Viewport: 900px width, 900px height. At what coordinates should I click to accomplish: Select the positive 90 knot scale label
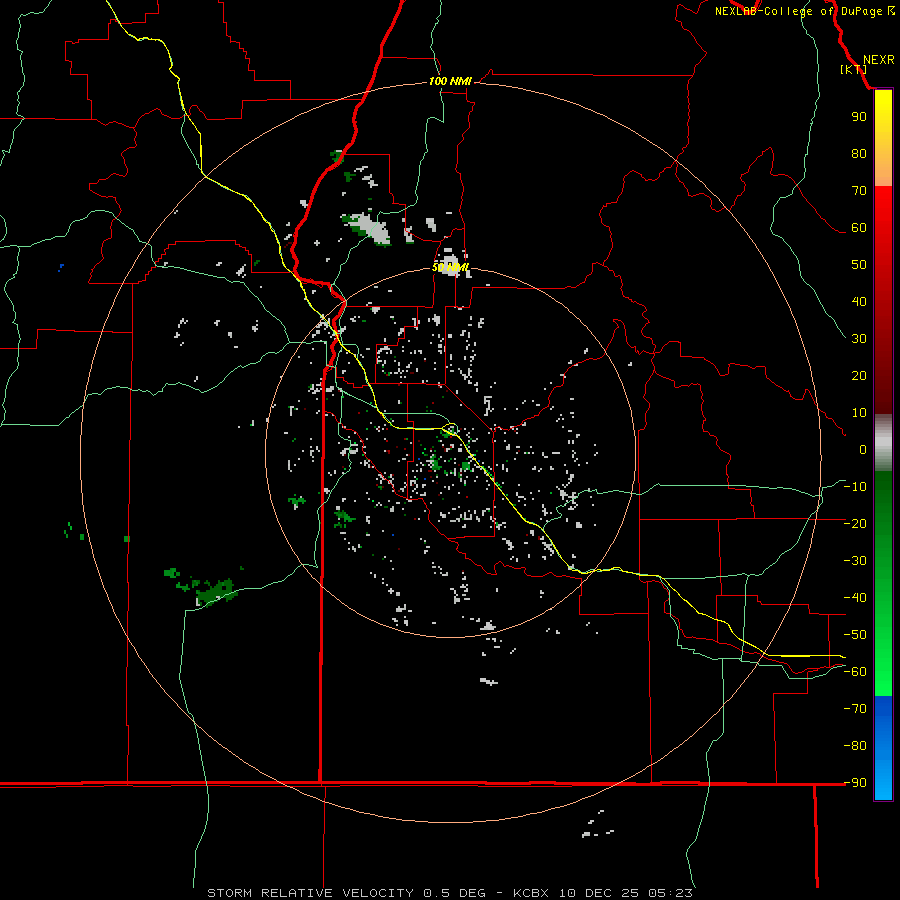tap(859, 117)
